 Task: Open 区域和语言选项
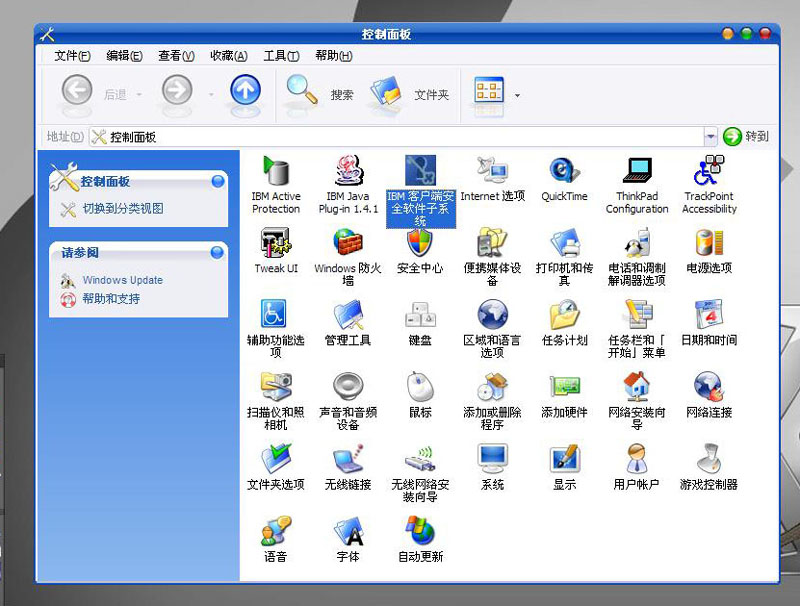coord(492,329)
